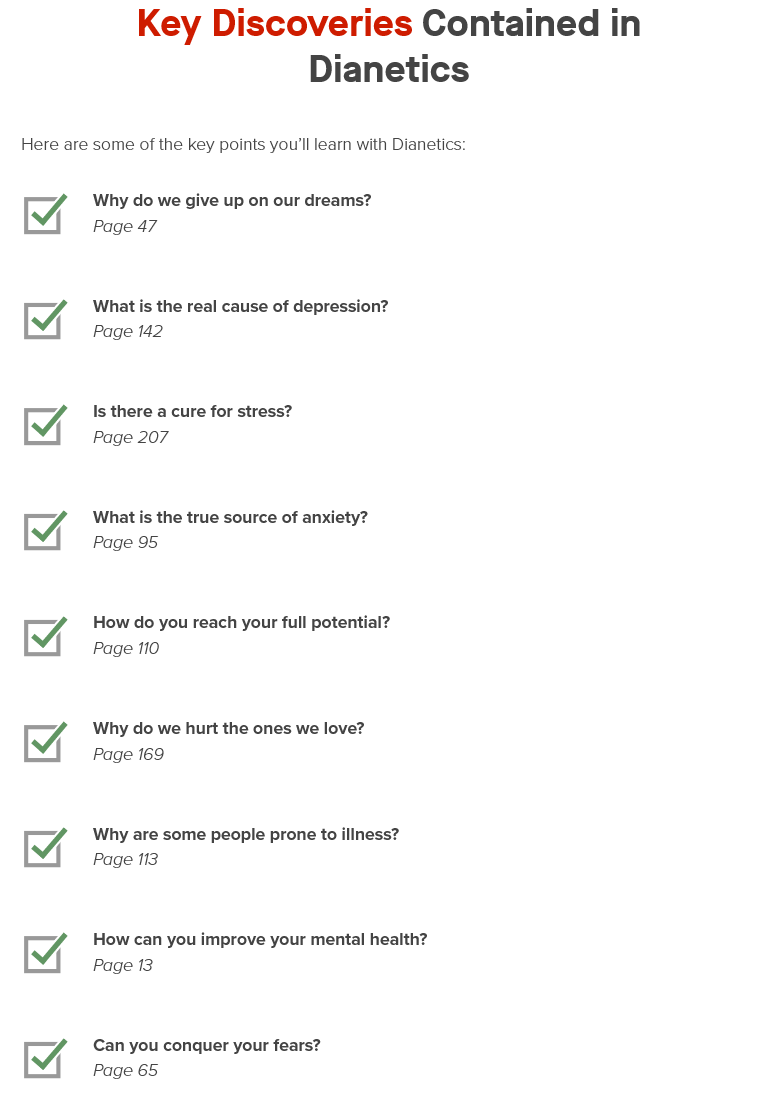Click checkbox by 'improve your mental health'
The width and height of the screenshot is (757, 1113).
click(x=44, y=953)
